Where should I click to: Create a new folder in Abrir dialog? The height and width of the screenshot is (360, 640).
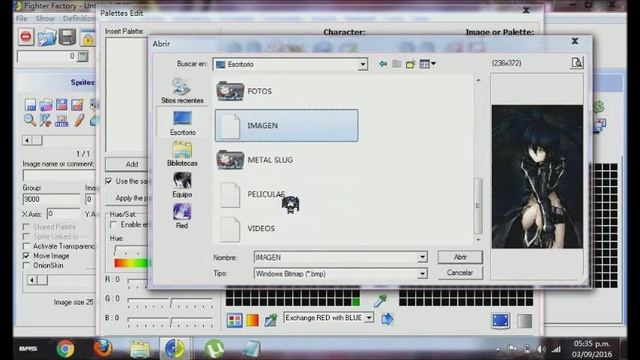tap(410, 64)
